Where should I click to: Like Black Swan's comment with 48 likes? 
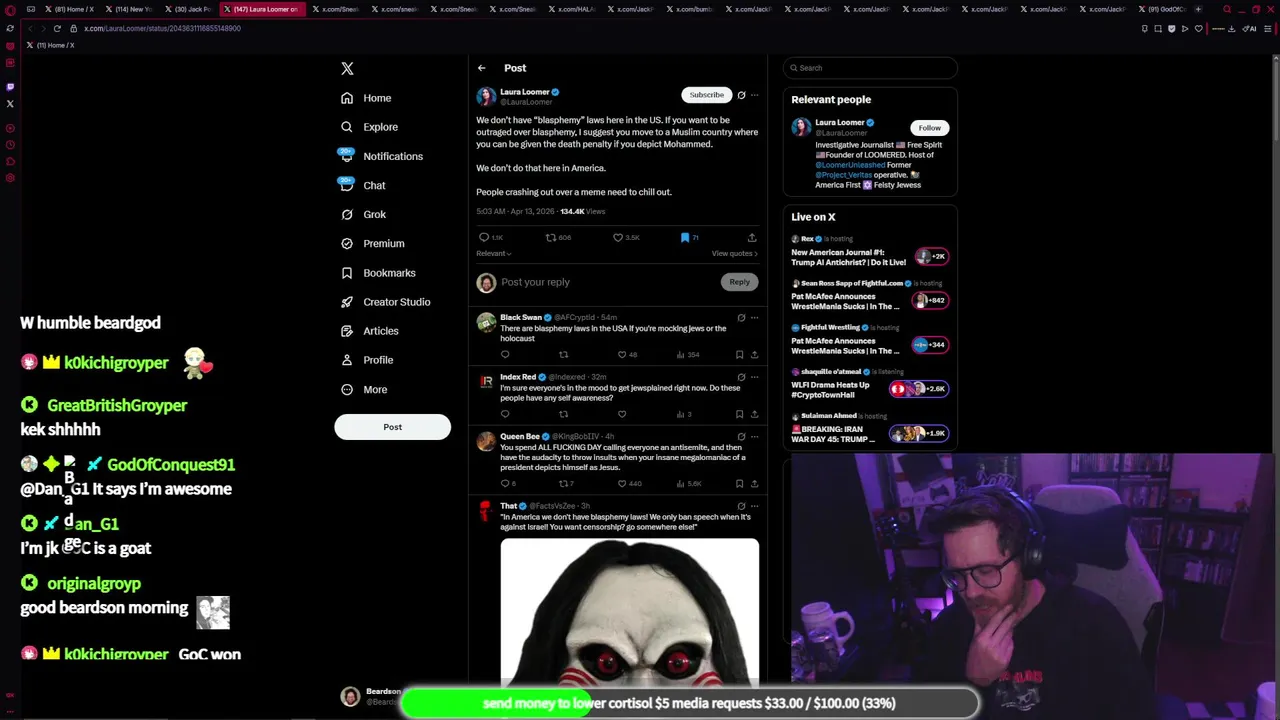click(622, 354)
